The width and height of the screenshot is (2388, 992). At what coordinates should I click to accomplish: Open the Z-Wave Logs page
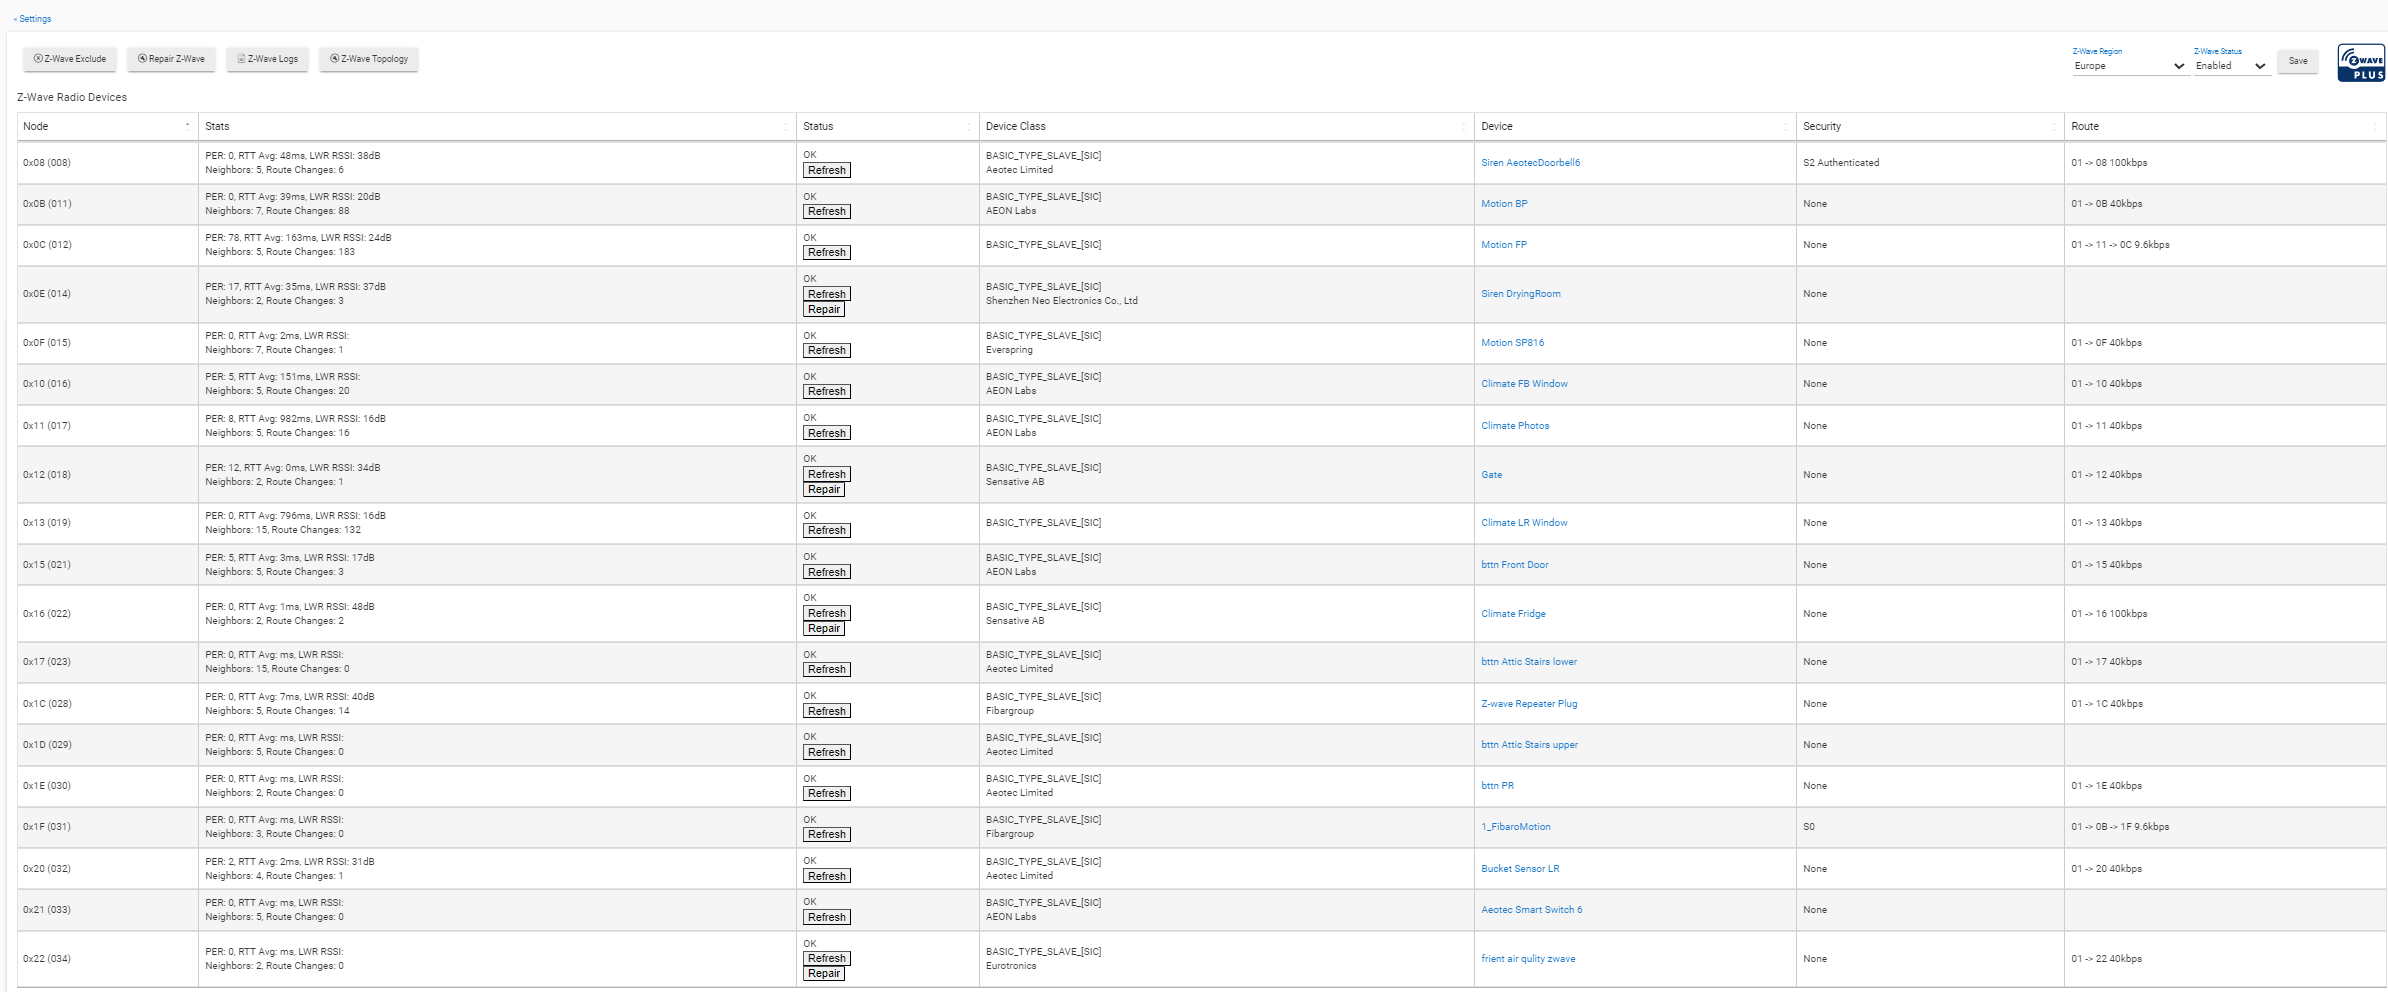268,59
